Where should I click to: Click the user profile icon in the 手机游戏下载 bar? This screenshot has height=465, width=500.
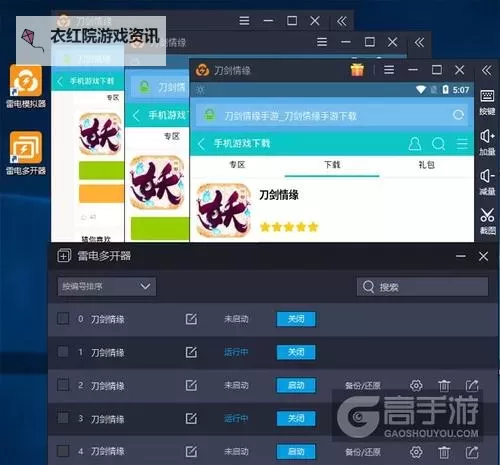pyautogui.click(x=415, y=144)
